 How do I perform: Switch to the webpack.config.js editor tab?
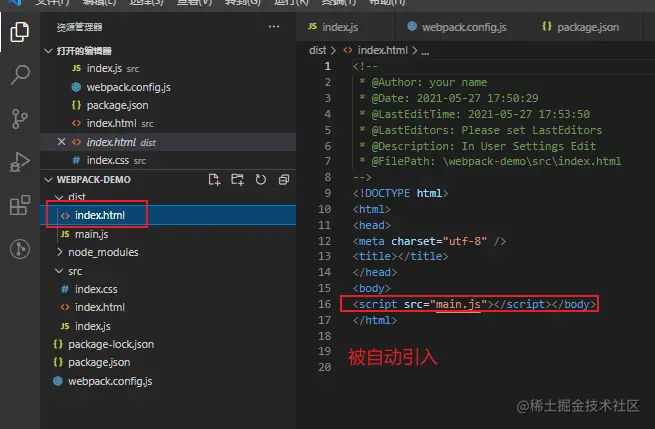pyautogui.click(x=462, y=27)
